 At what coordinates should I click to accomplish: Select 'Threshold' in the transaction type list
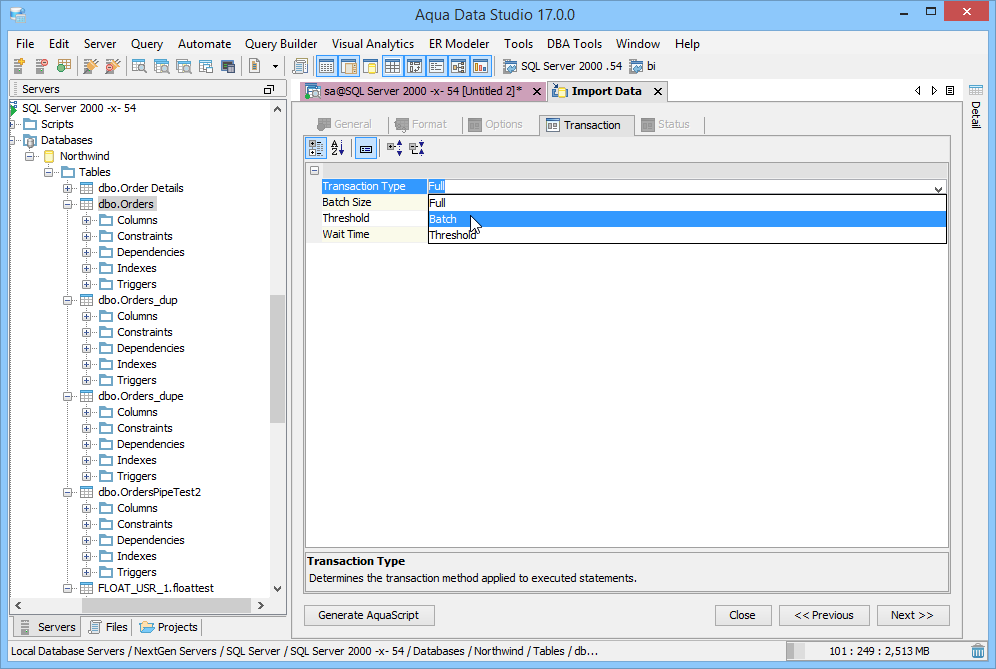point(687,235)
